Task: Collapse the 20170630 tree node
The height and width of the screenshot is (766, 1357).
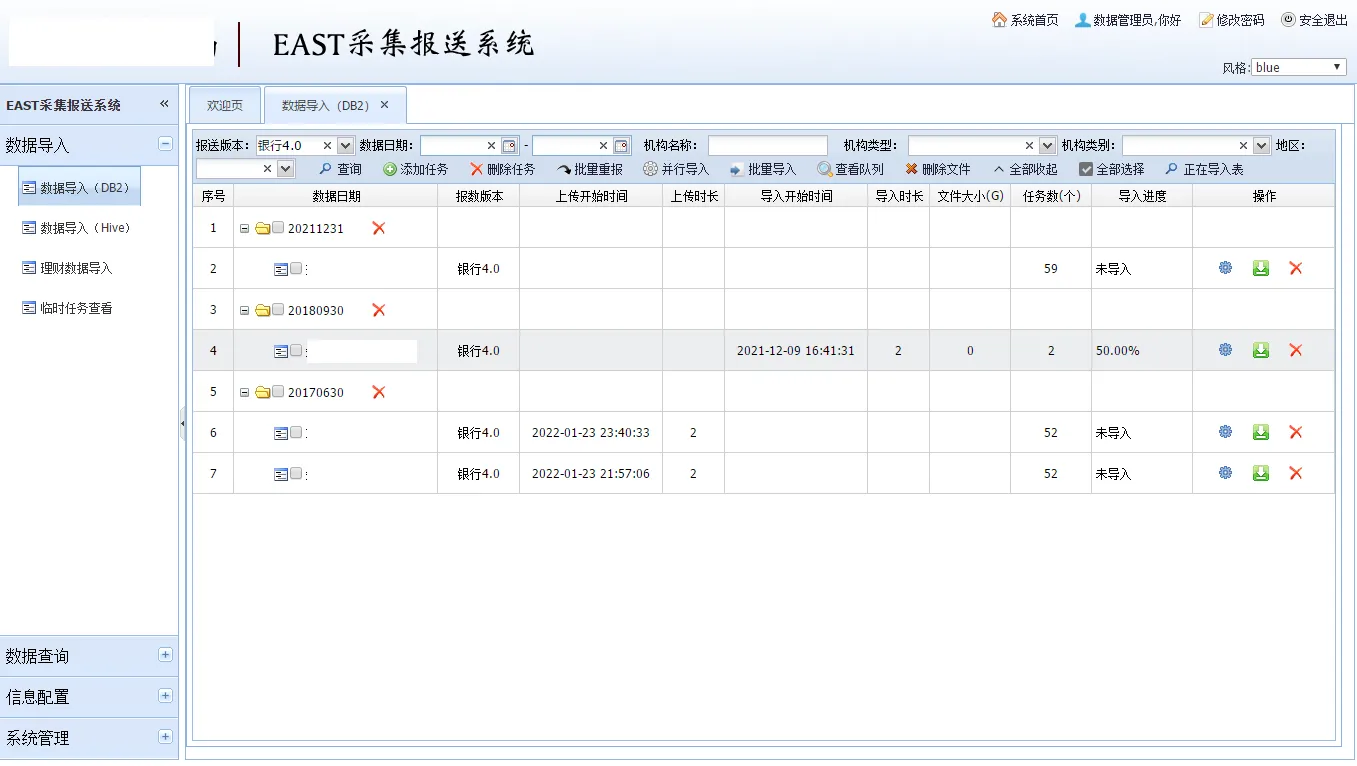Action: click(244, 392)
